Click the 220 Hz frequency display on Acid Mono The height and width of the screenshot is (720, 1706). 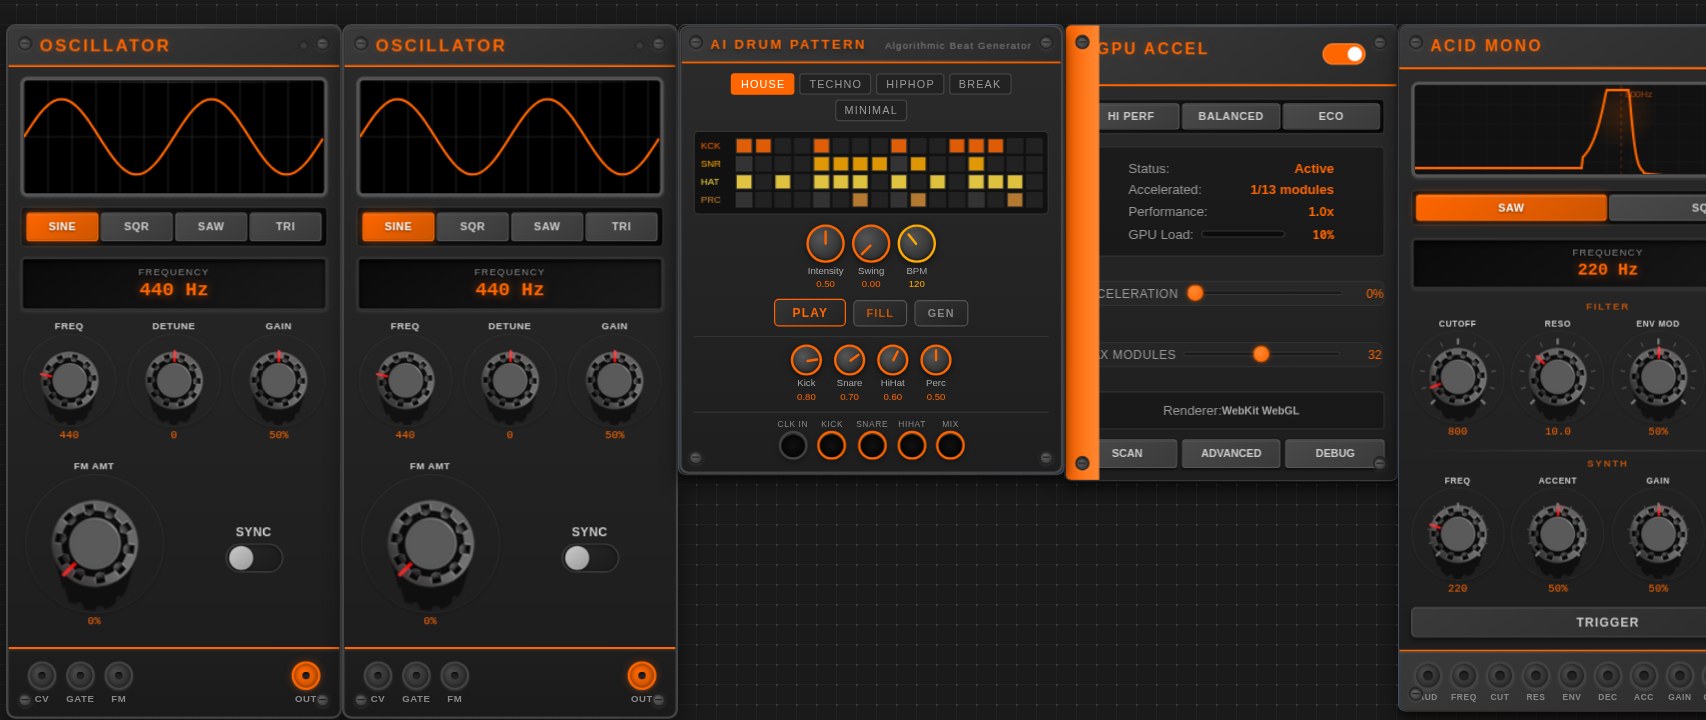pyautogui.click(x=1560, y=263)
